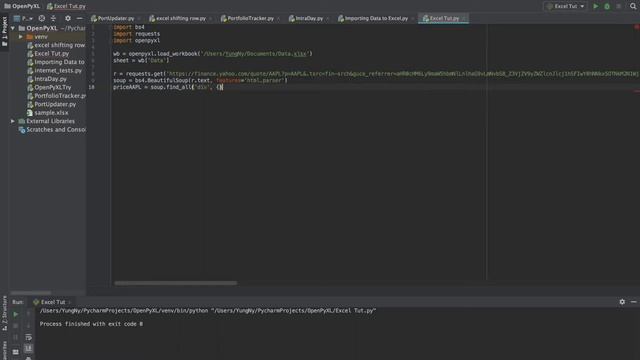Open the Excel Tut run configuration dropdown
This screenshot has width=640, height=360.
tap(565, 6)
